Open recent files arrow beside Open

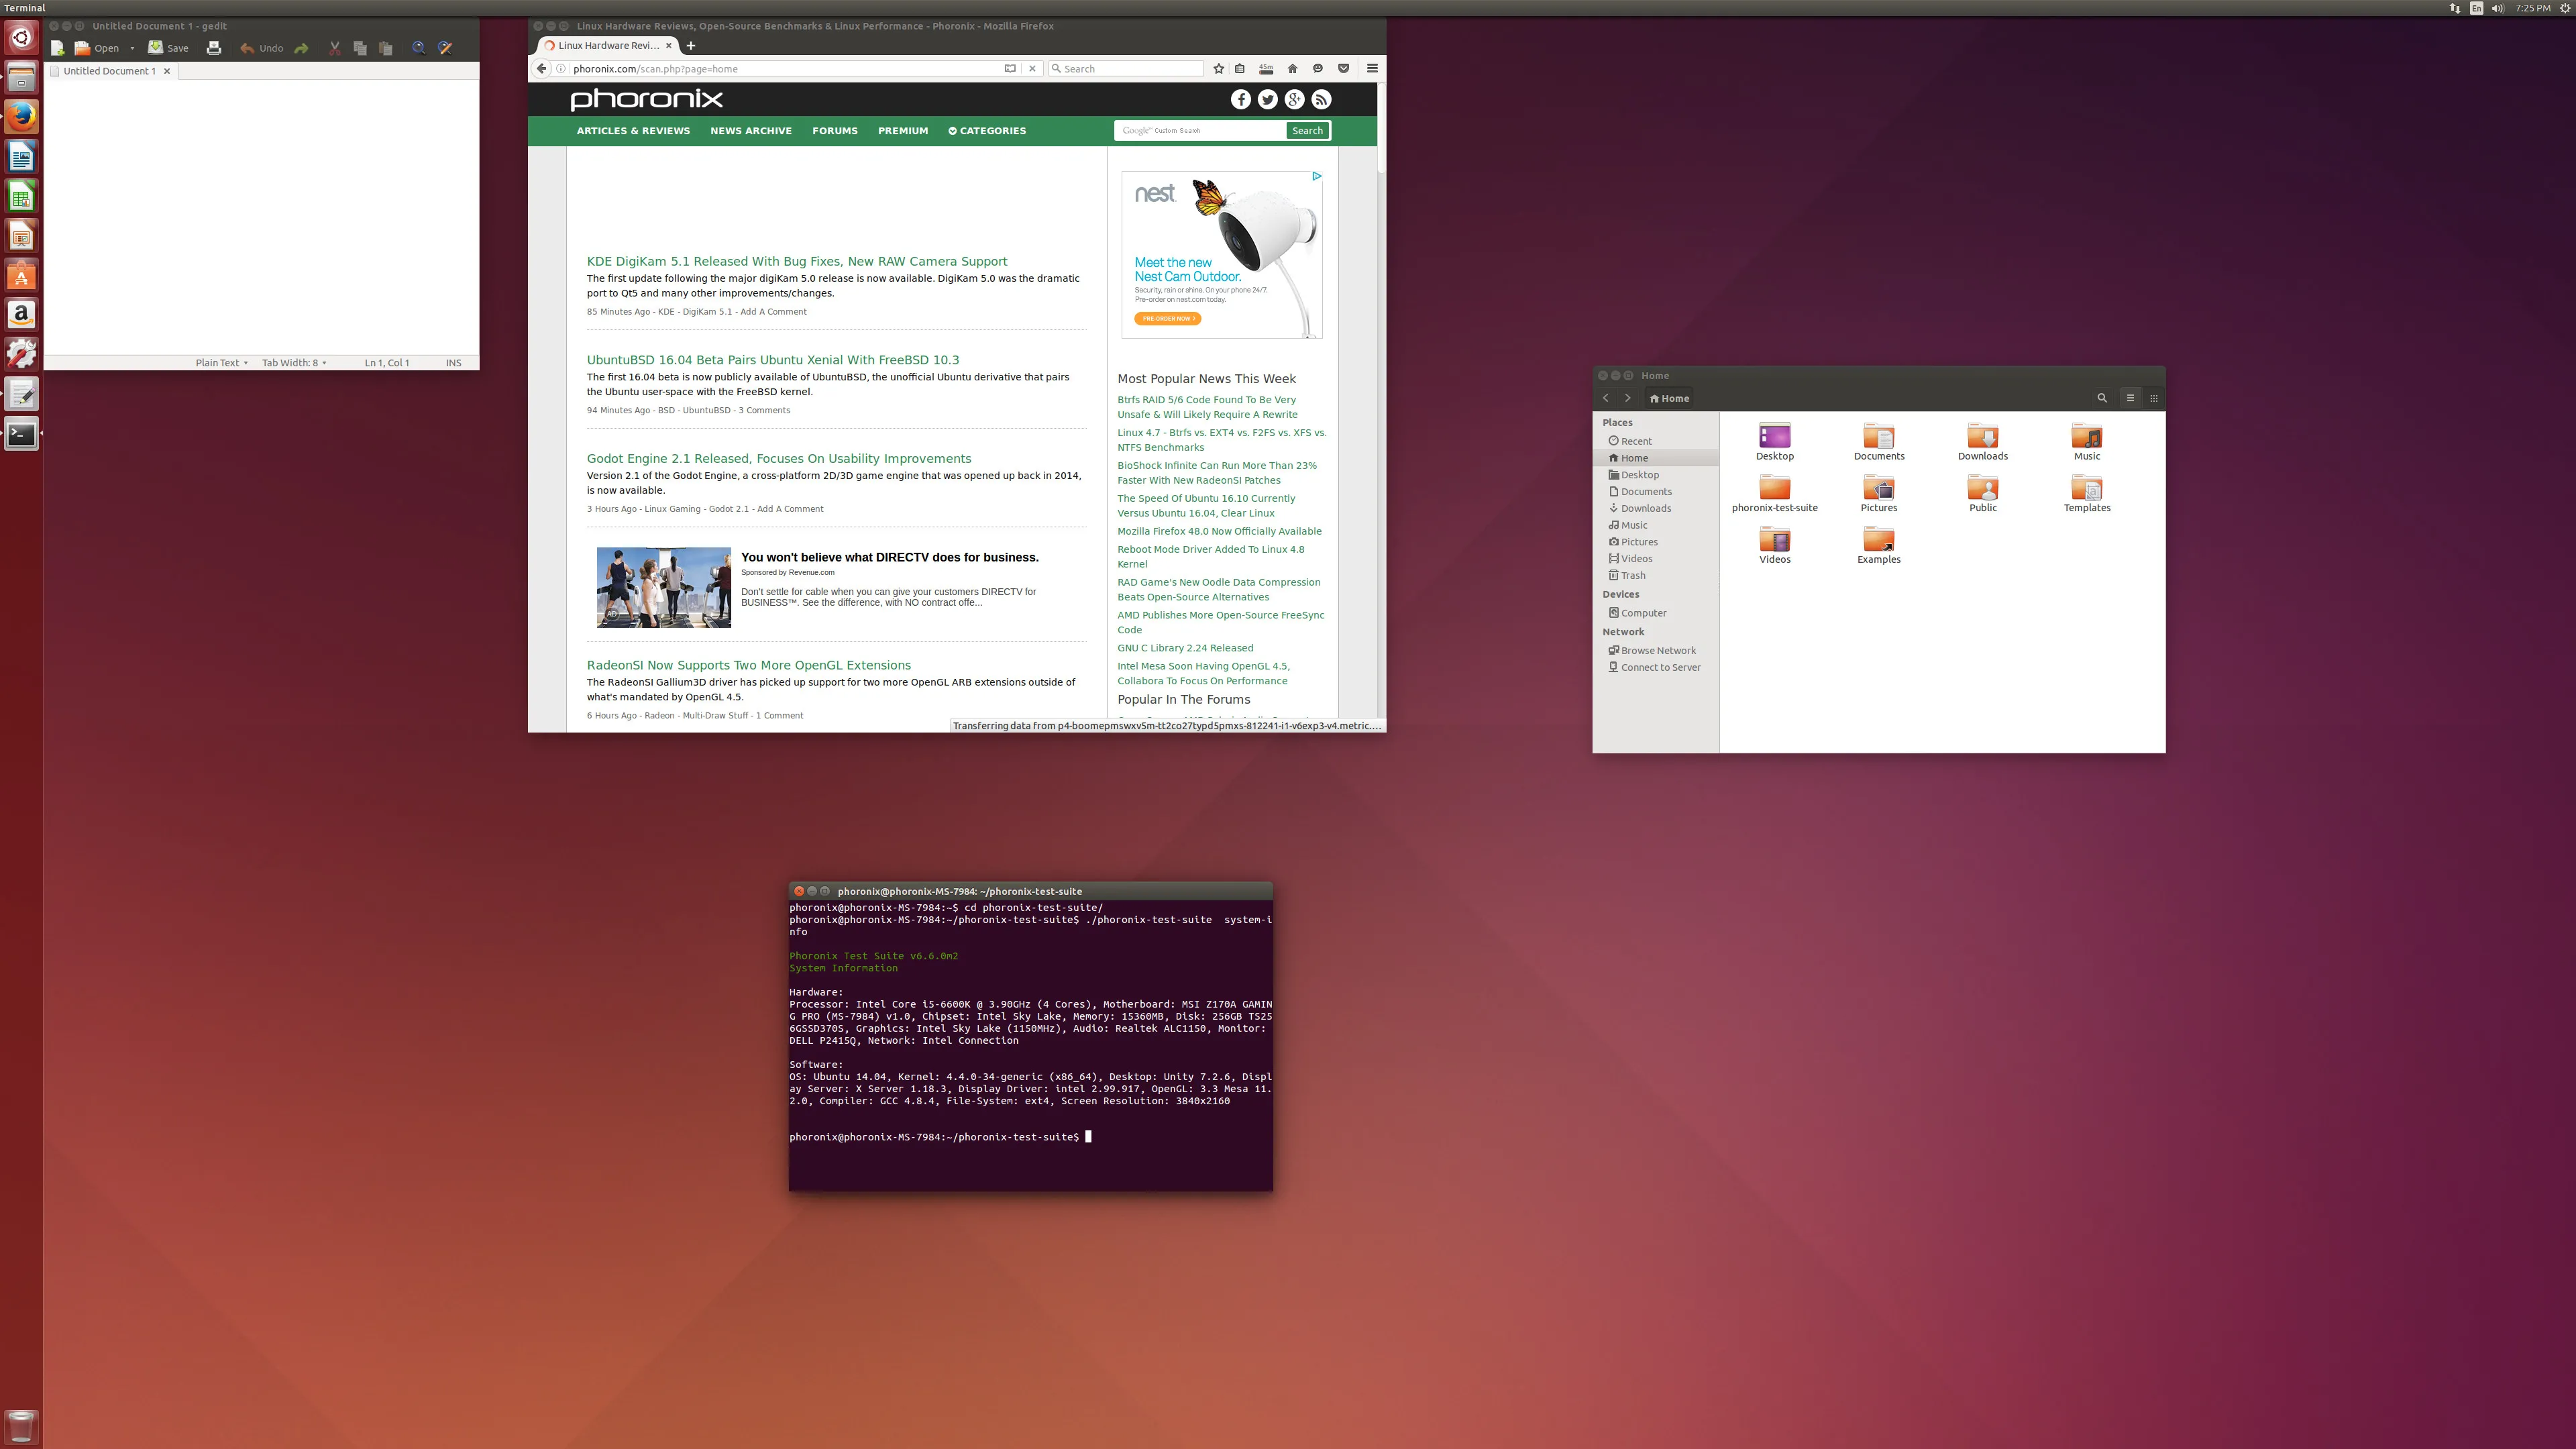click(132, 48)
